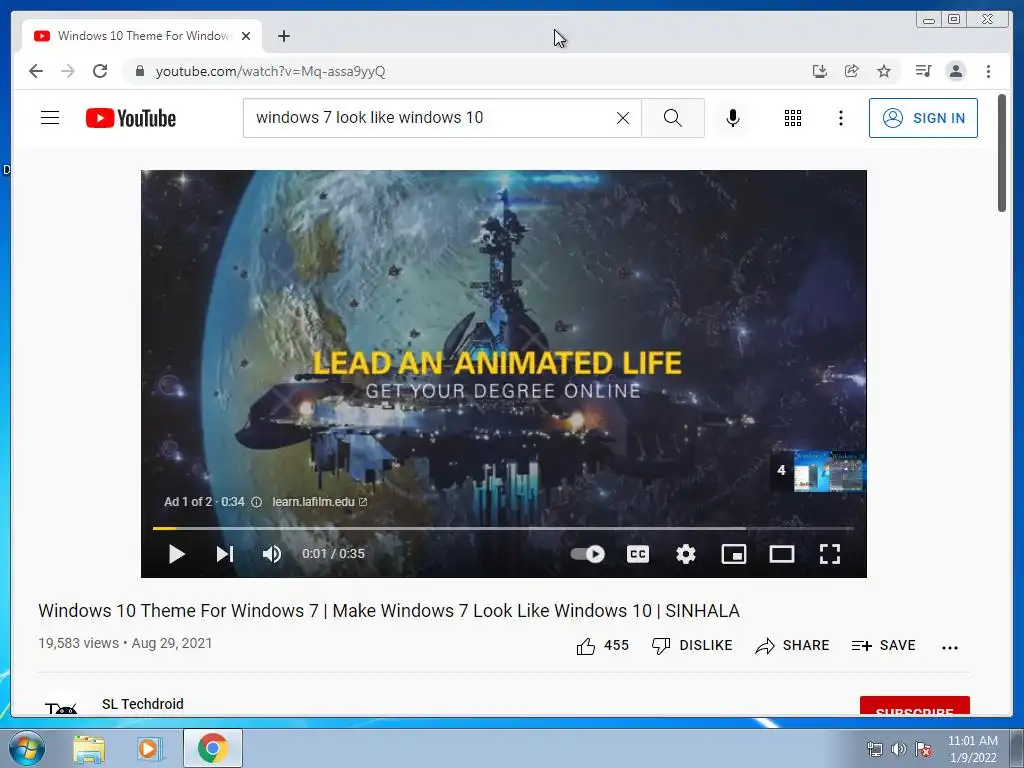Close the Windows 10 Theme YouTube tab
This screenshot has height=768, width=1024.
[x=246, y=36]
